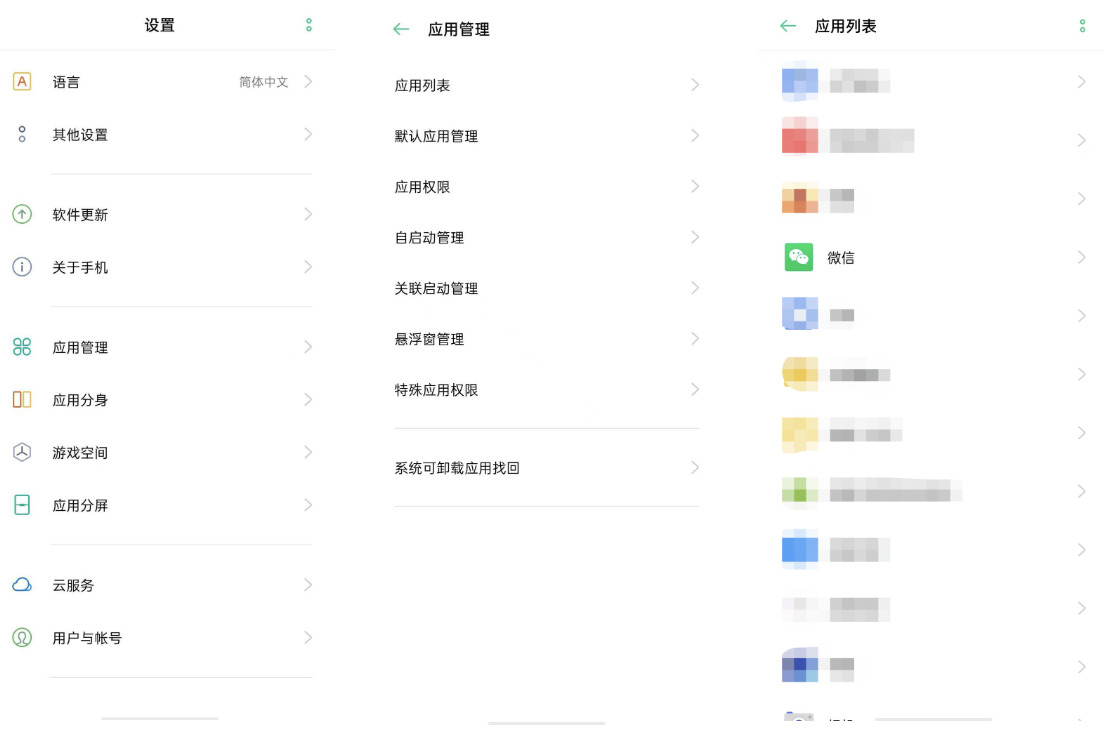1104x731 pixels.
Task: Click the 应用分身 dual-panel icon
Action: 22,400
